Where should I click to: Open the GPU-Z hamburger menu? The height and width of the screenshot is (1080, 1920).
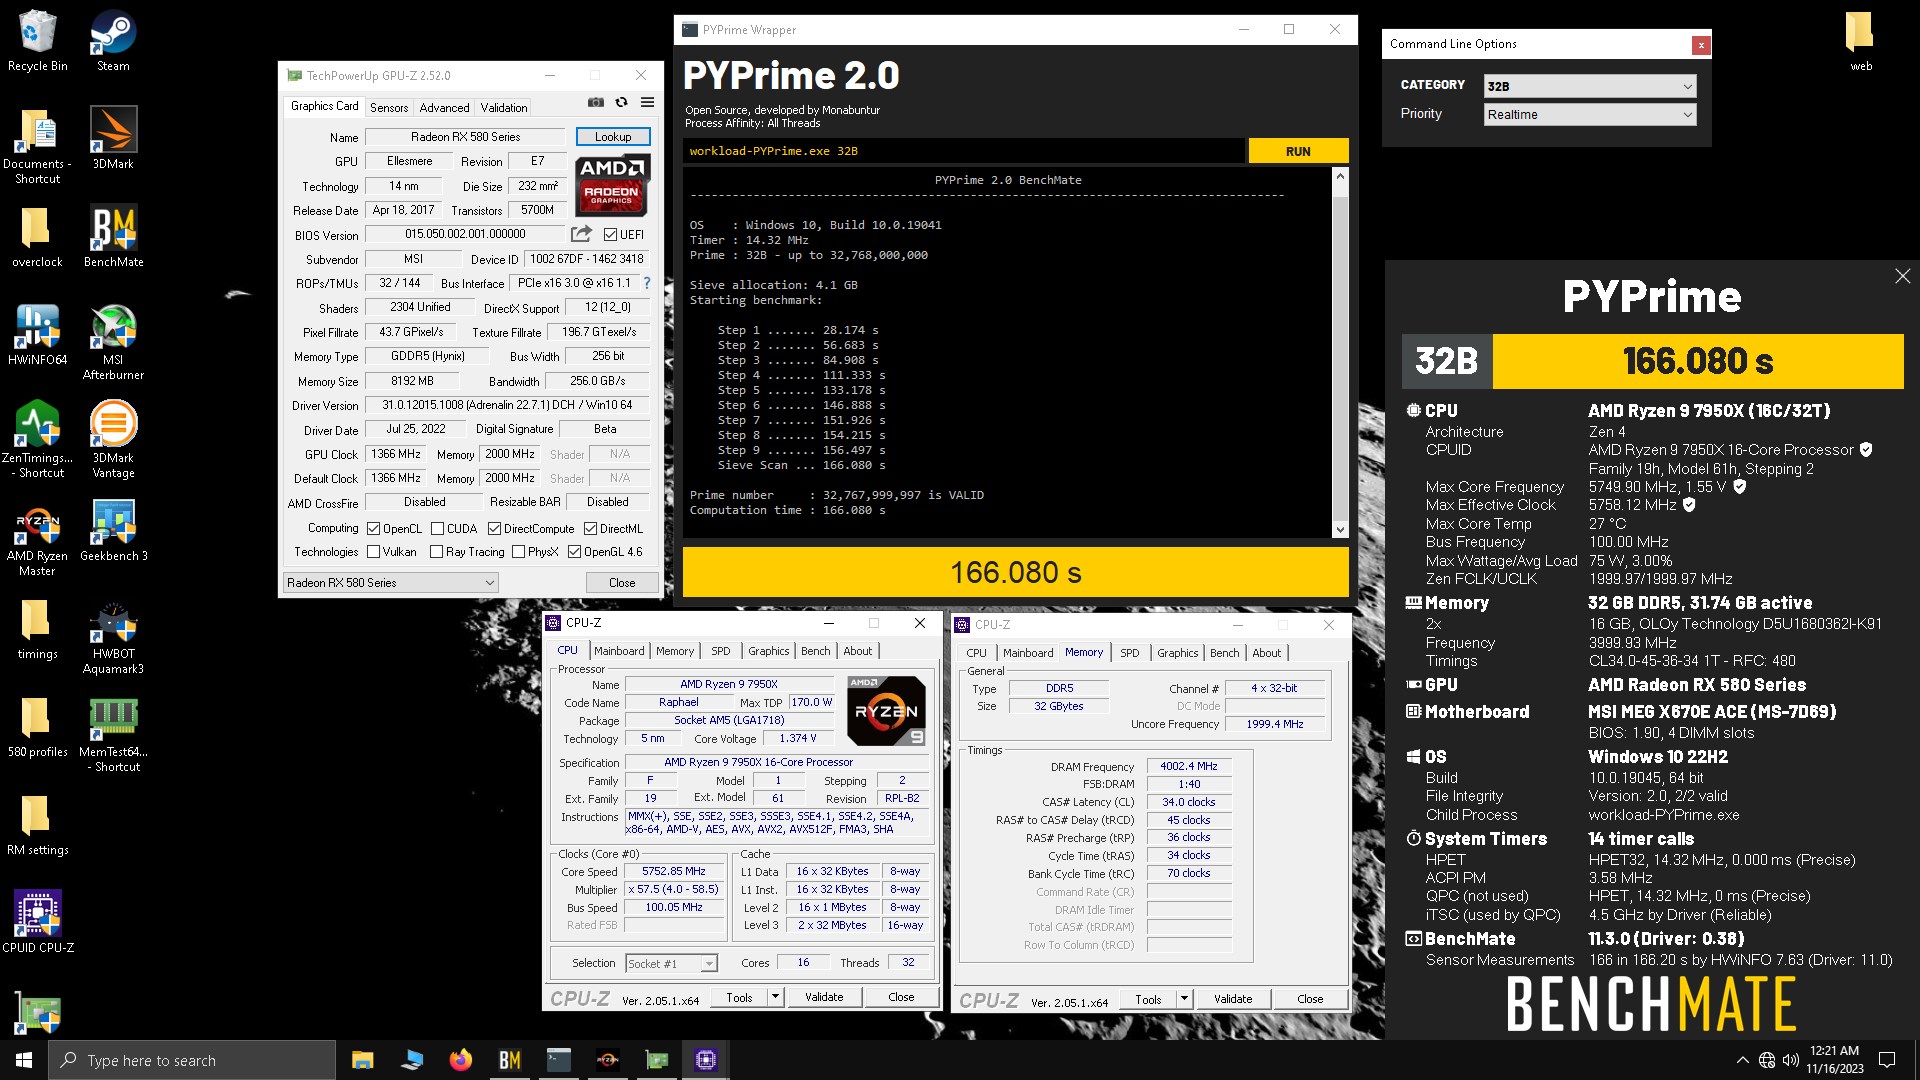tap(647, 102)
